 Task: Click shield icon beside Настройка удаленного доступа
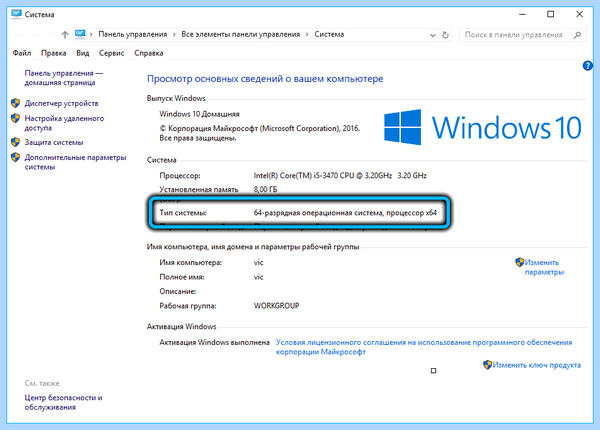click(x=15, y=118)
